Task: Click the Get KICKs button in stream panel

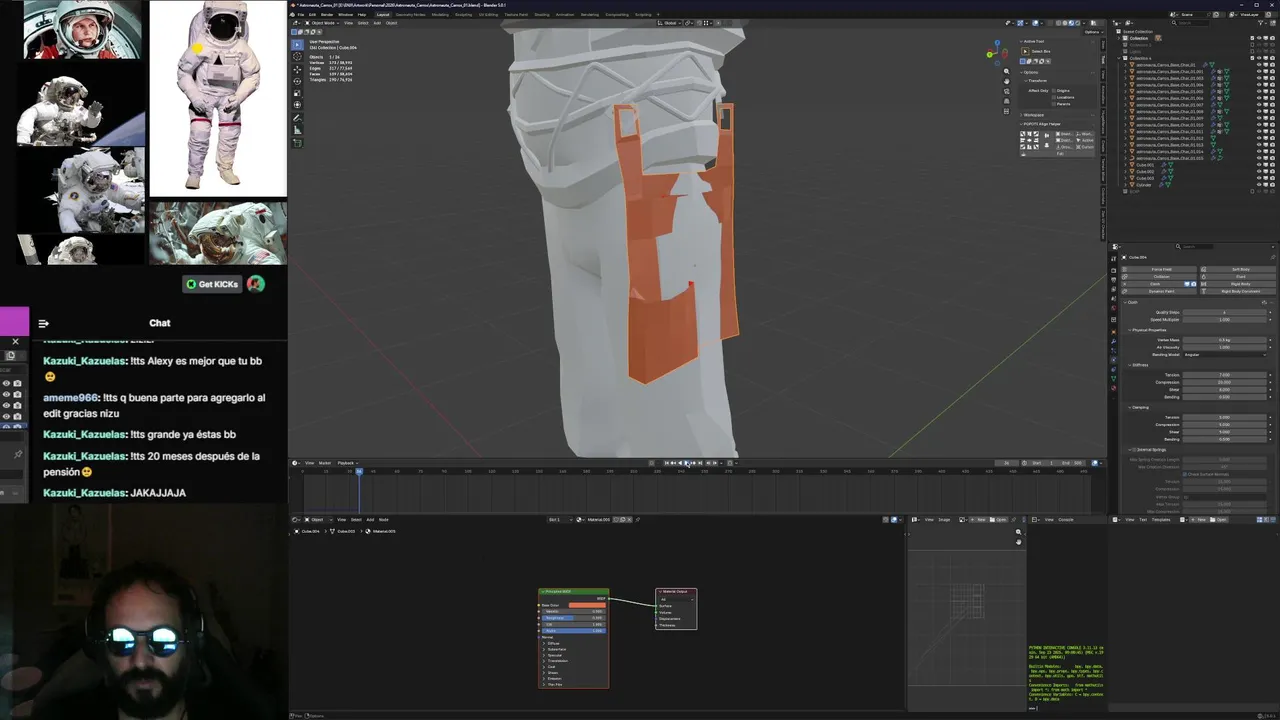Action: tap(214, 284)
